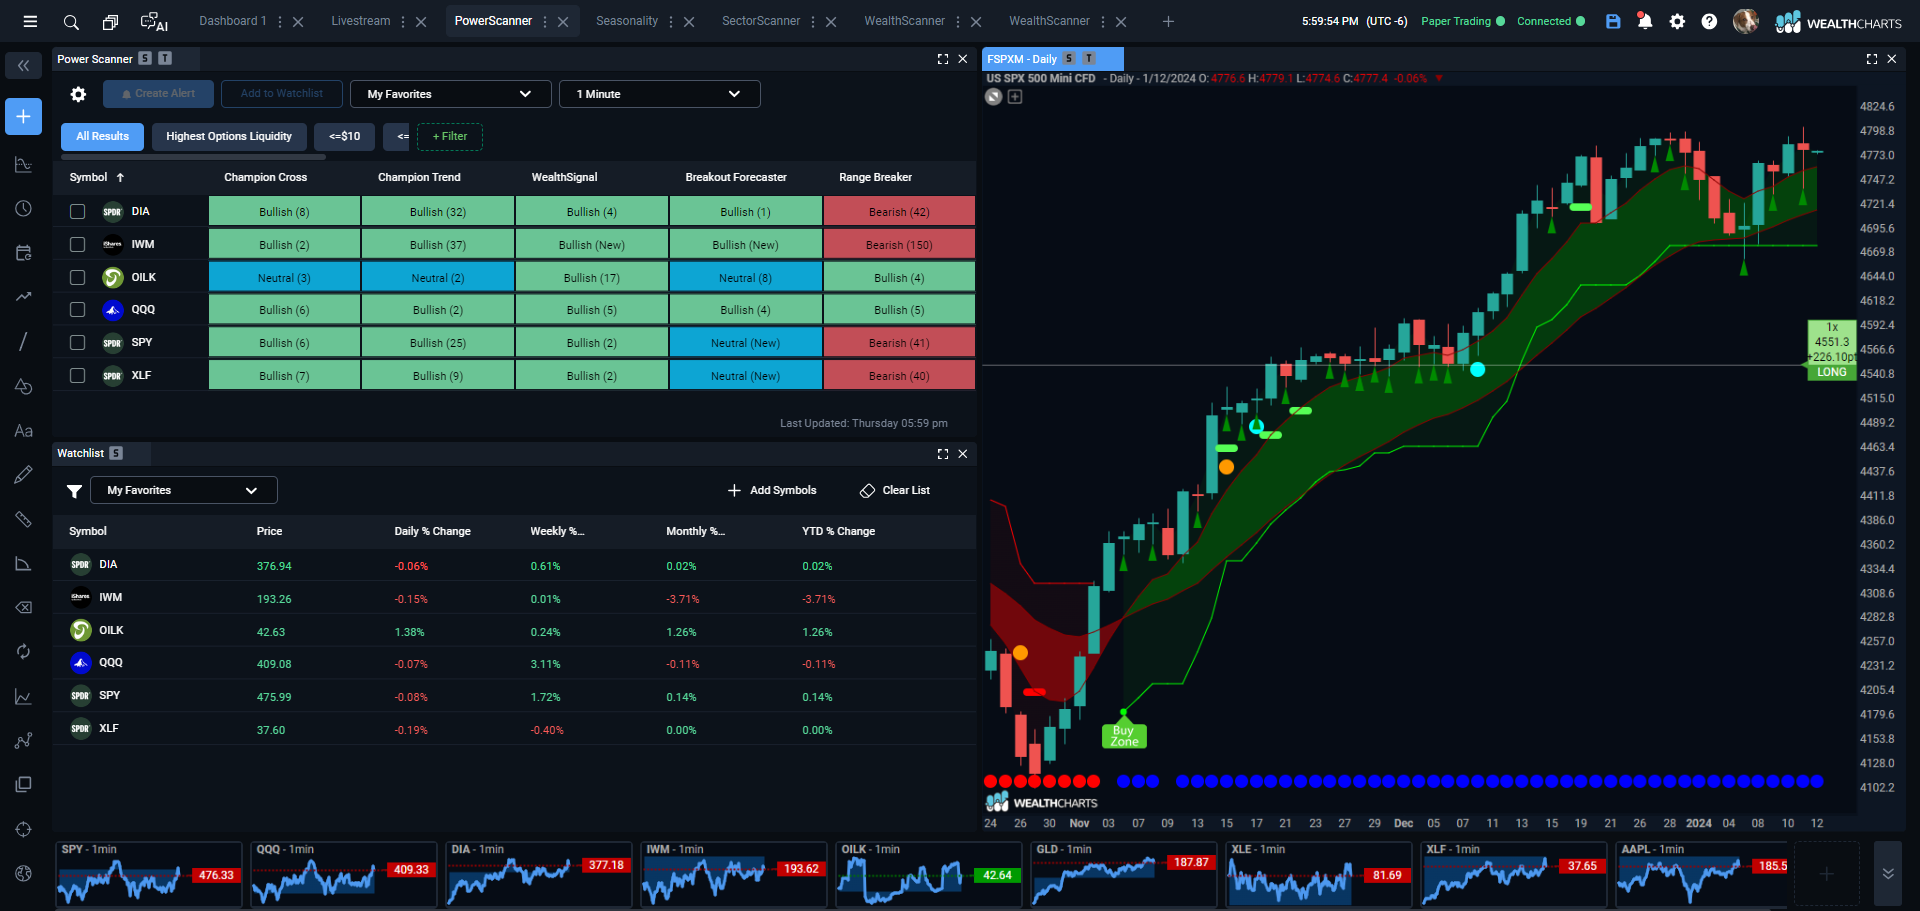The height and width of the screenshot is (911, 1920).
Task: Open PowerScanner tab options menu
Action: click(545, 21)
